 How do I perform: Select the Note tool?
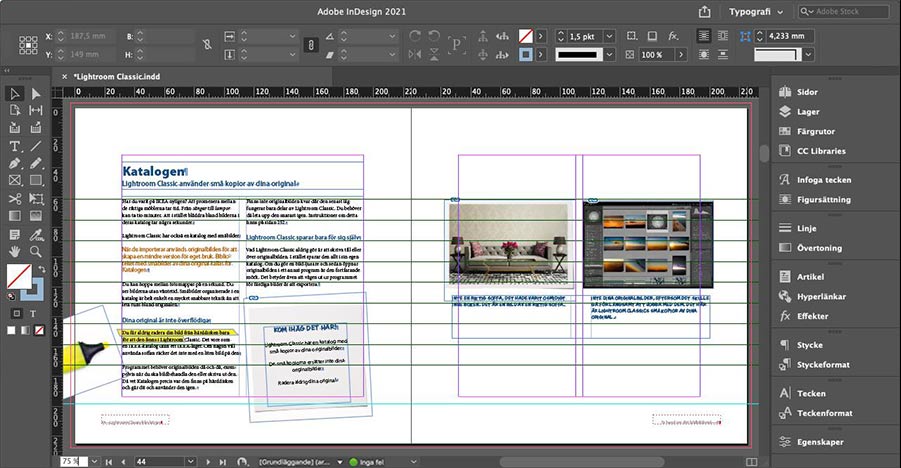pos(15,235)
